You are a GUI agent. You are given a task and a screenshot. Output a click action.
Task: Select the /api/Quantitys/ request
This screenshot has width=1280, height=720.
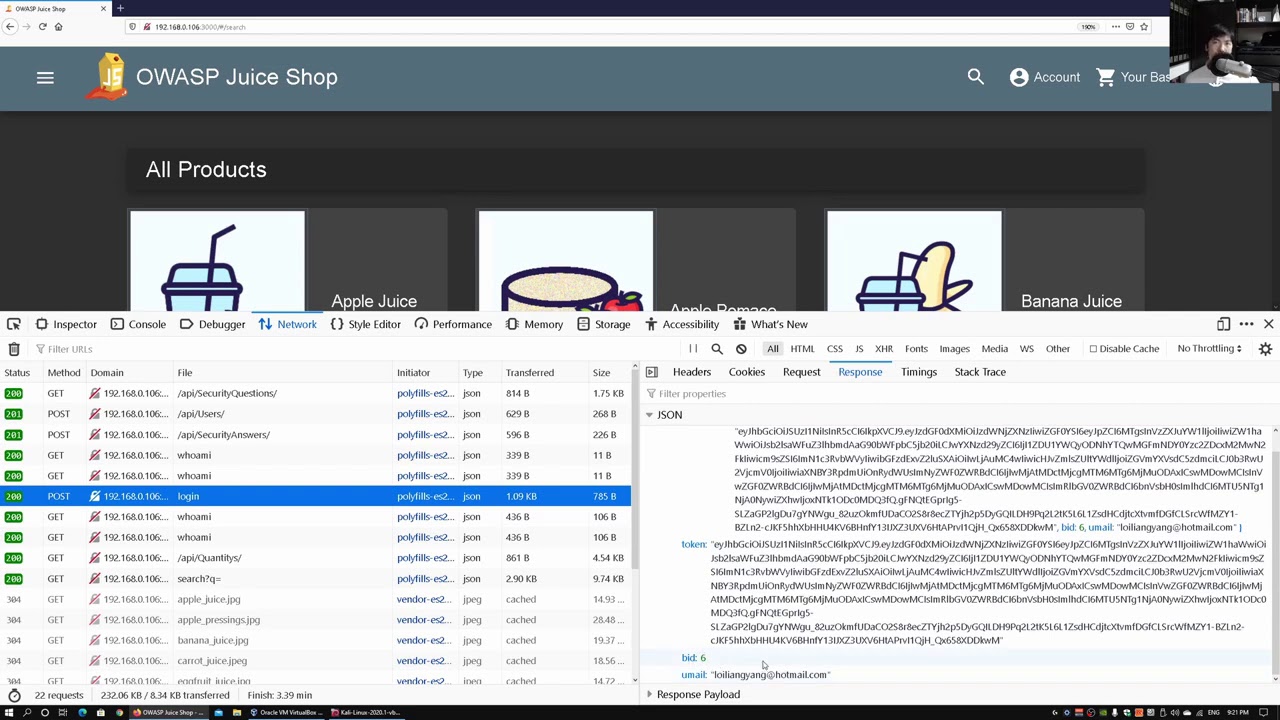tap(315, 558)
